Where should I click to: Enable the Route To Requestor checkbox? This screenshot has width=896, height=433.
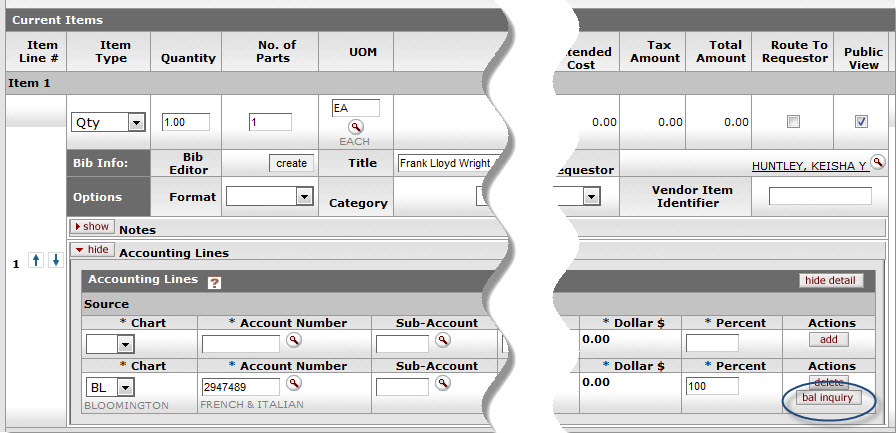[x=793, y=122]
